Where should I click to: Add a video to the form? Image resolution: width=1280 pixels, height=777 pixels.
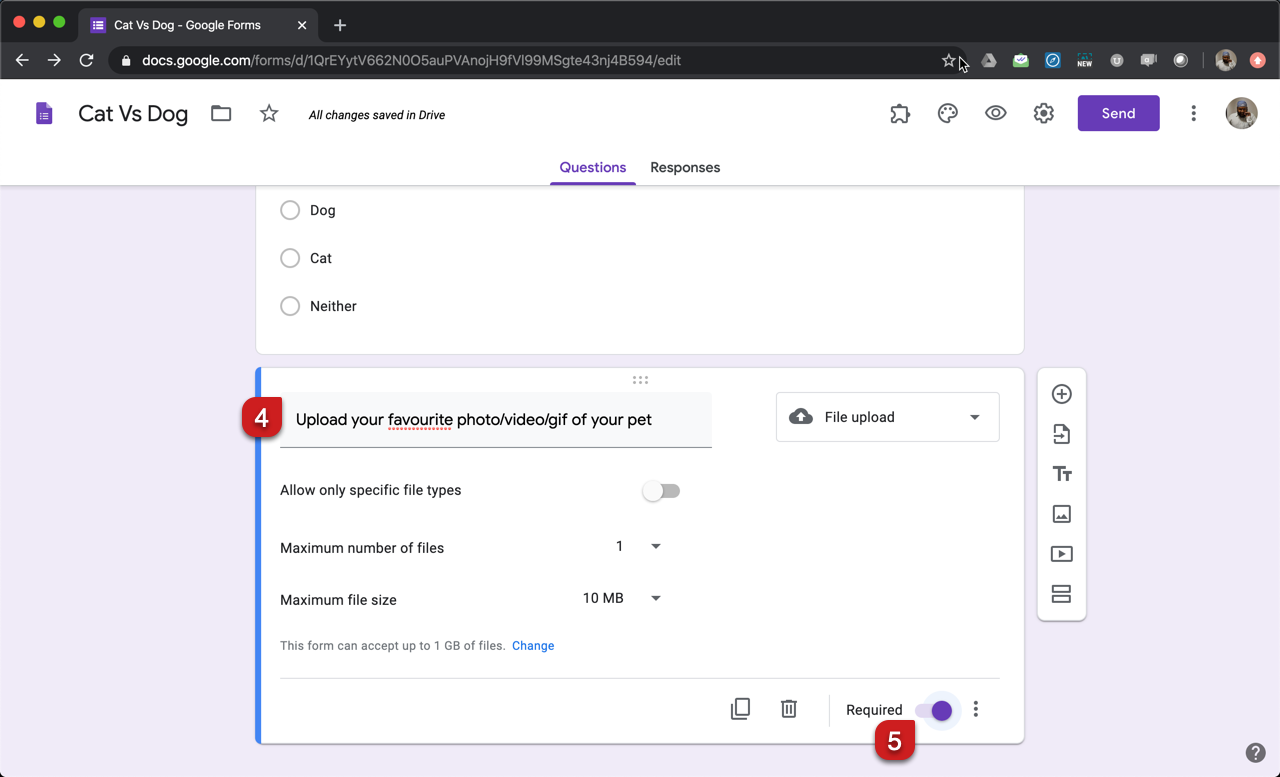coord(1061,553)
